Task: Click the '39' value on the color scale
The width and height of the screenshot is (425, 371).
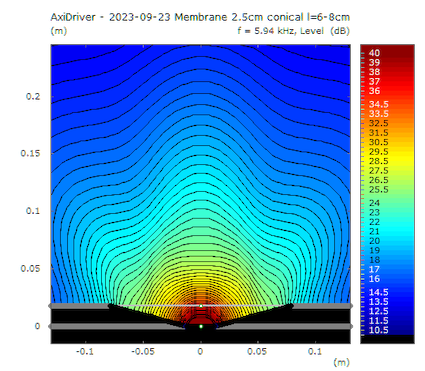Action: 374,63
